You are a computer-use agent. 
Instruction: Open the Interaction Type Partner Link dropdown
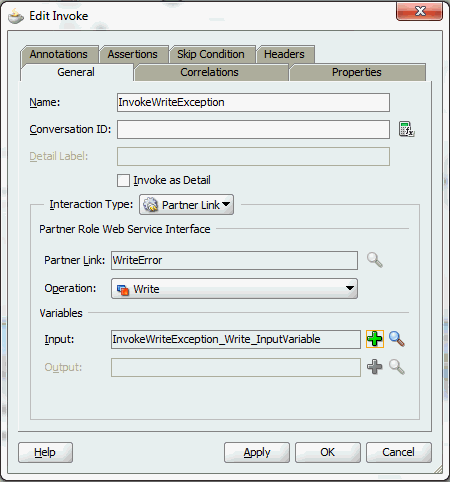click(186, 205)
